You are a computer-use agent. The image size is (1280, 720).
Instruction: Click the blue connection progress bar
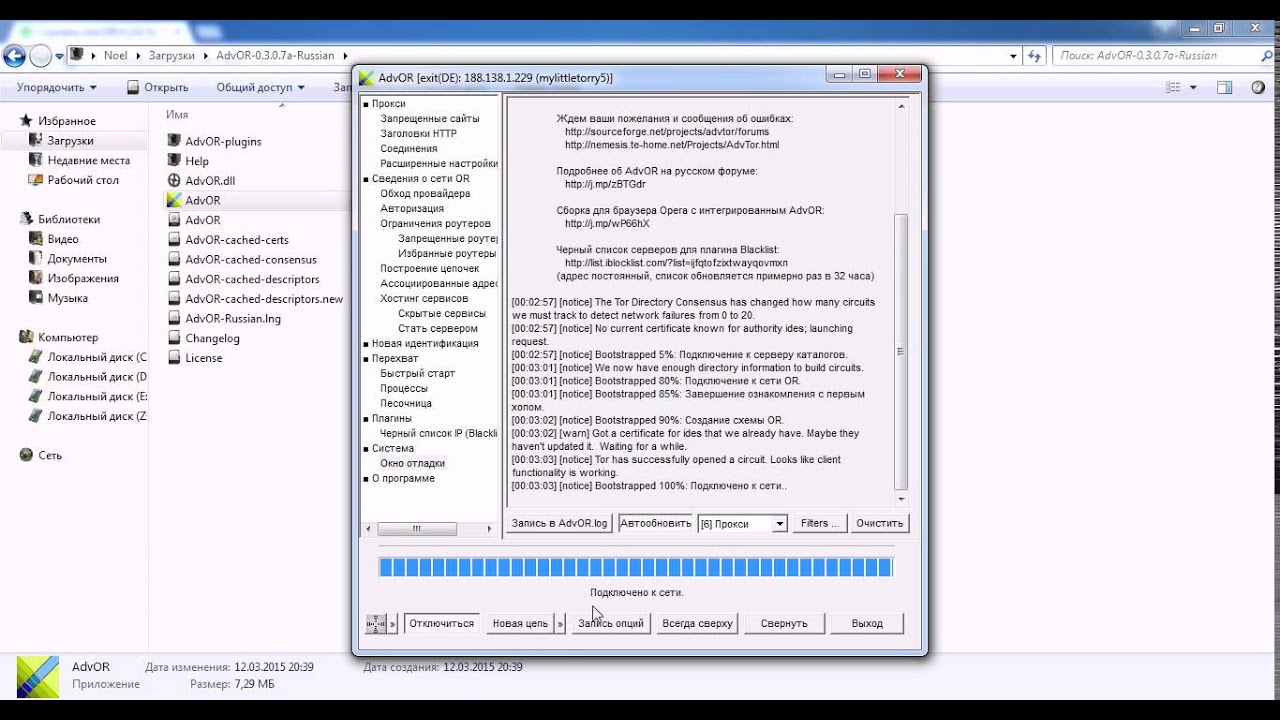(636, 568)
